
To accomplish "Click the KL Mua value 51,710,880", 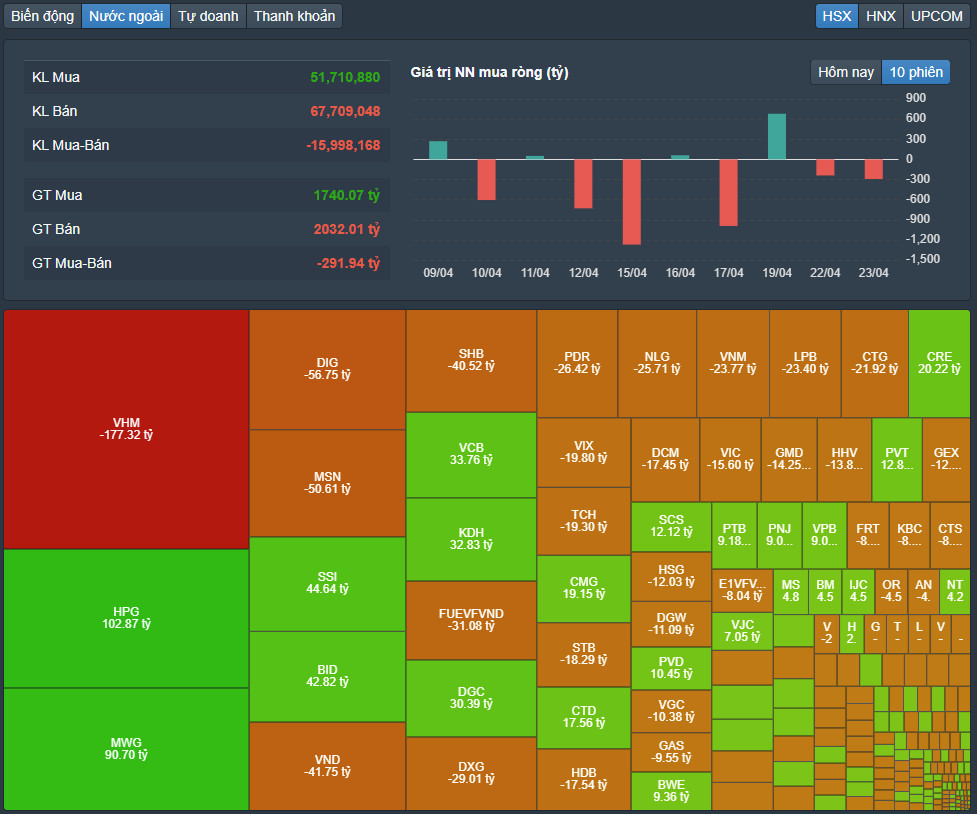I will (345, 77).
